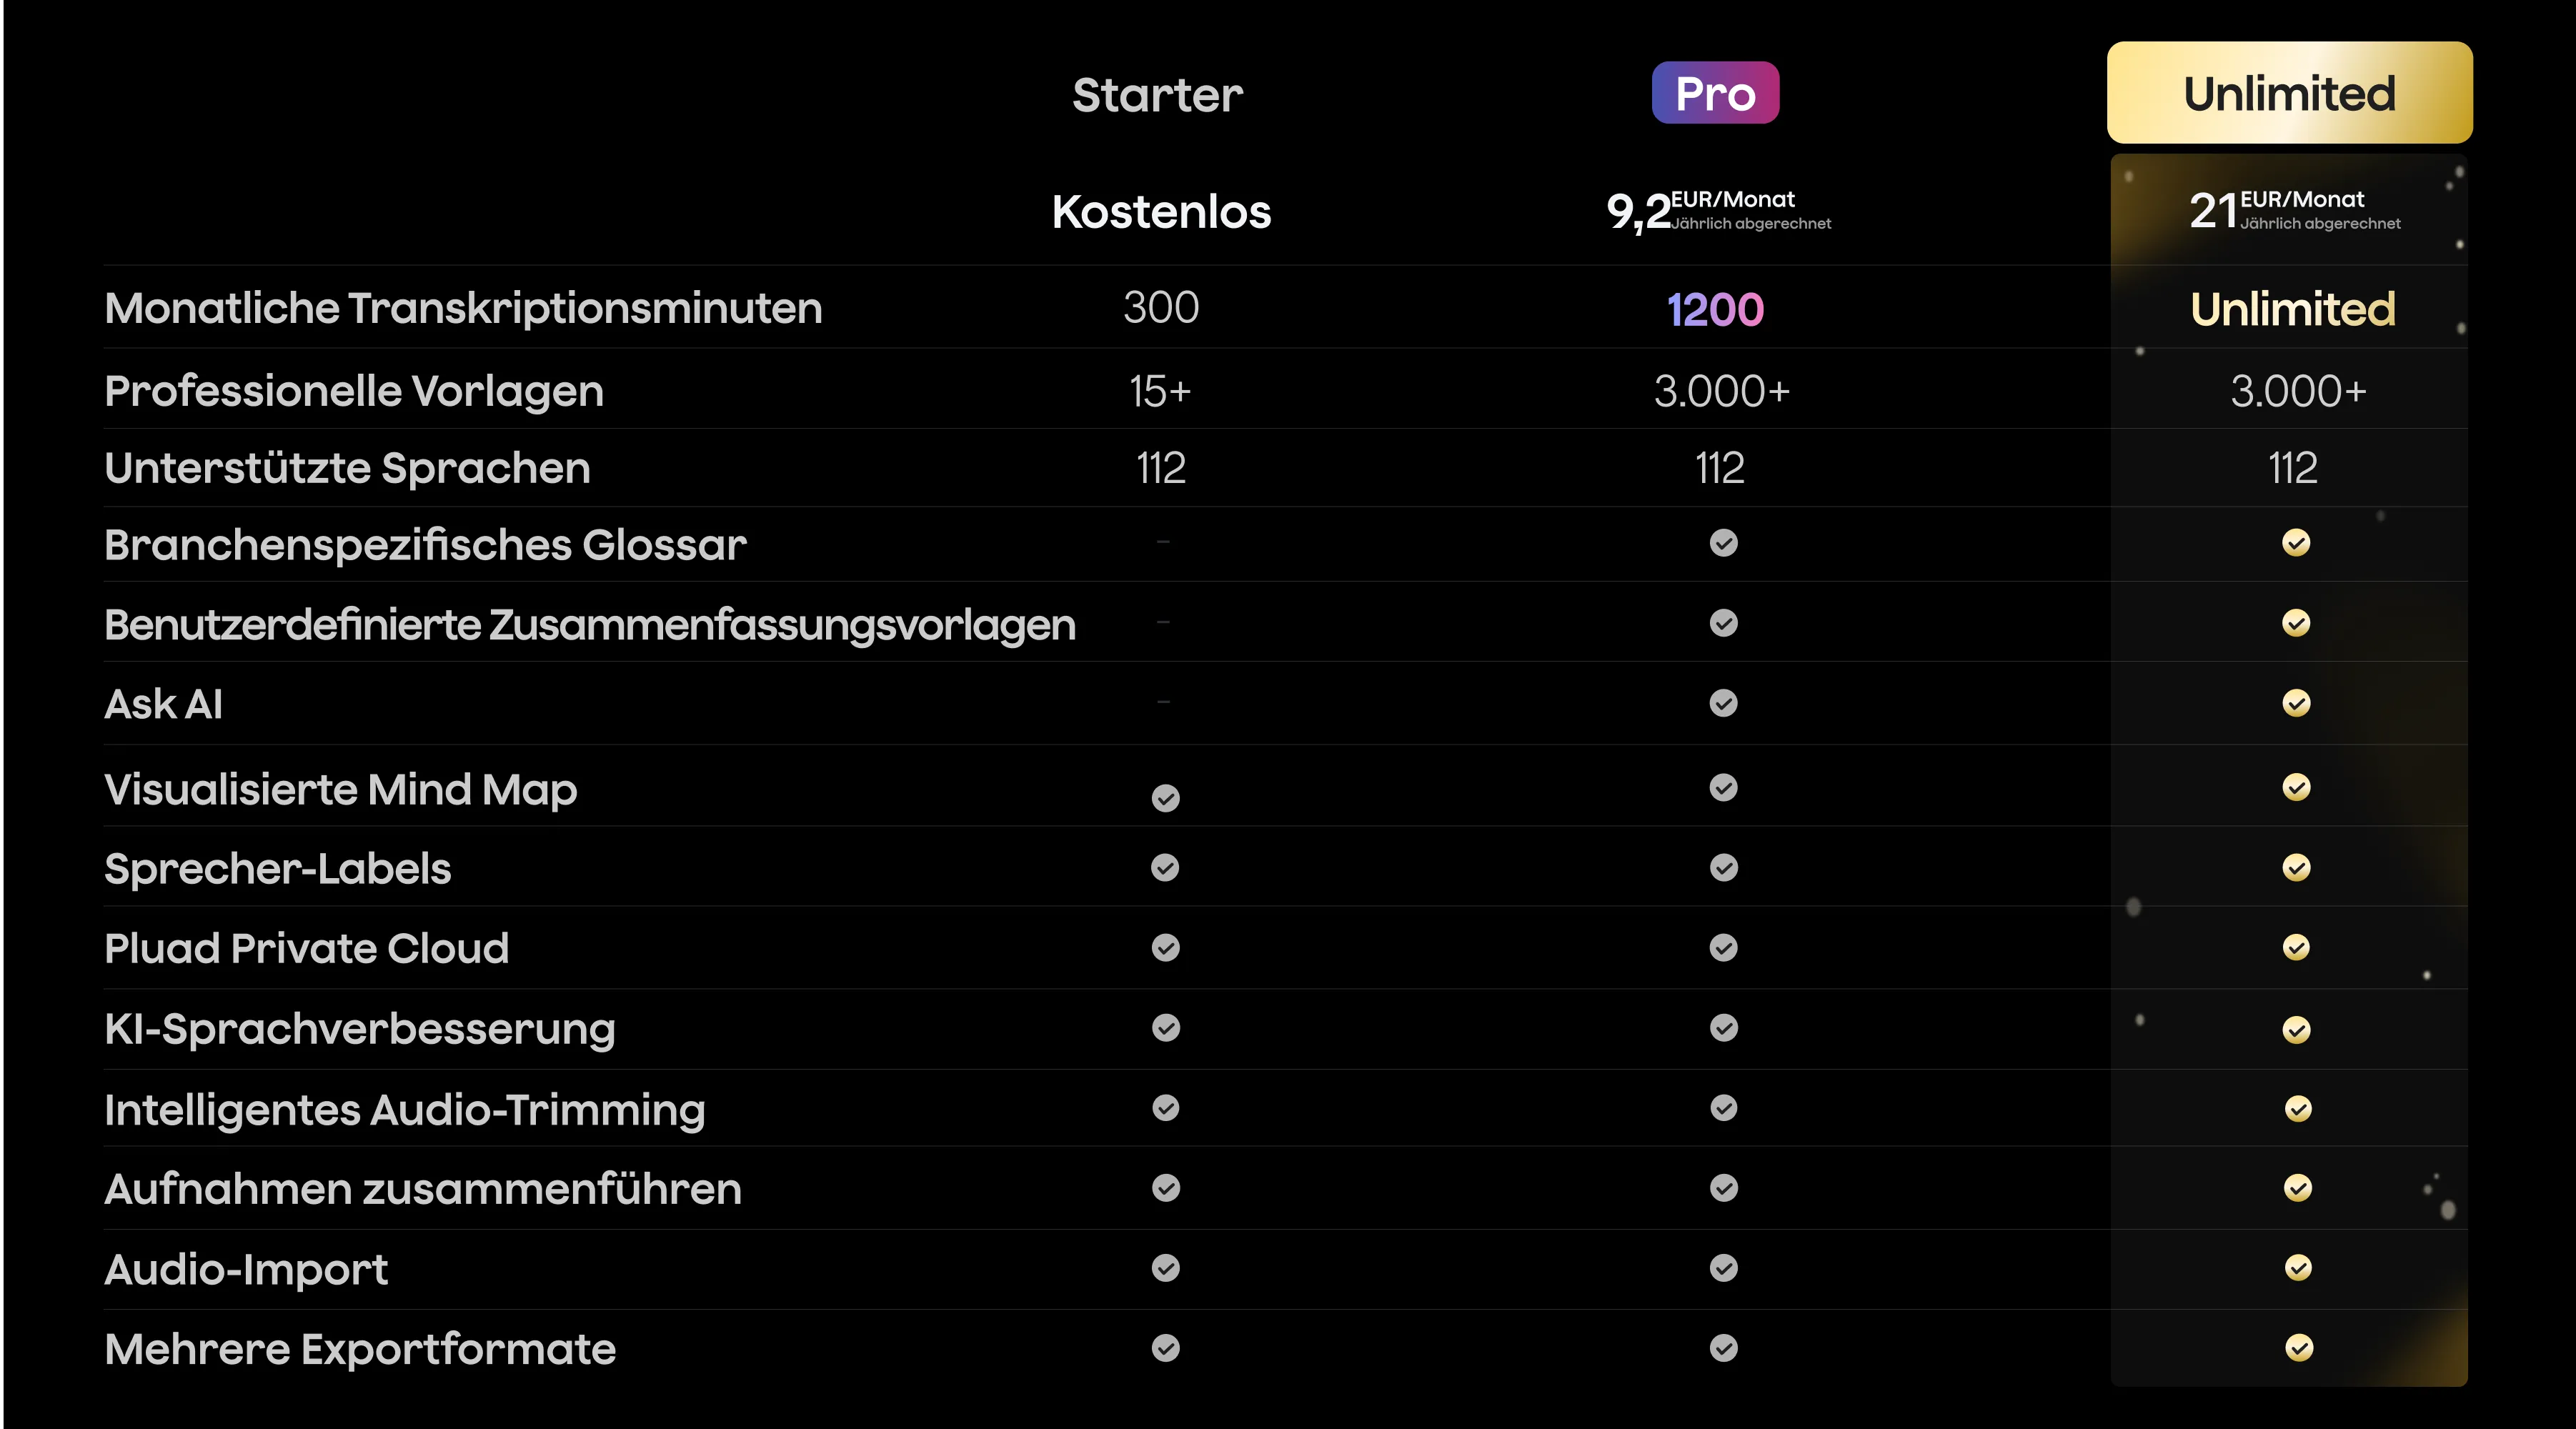Click the 21 EUR/Monat Unlimited price
This screenshot has height=1429, width=2576.
[2294, 211]
